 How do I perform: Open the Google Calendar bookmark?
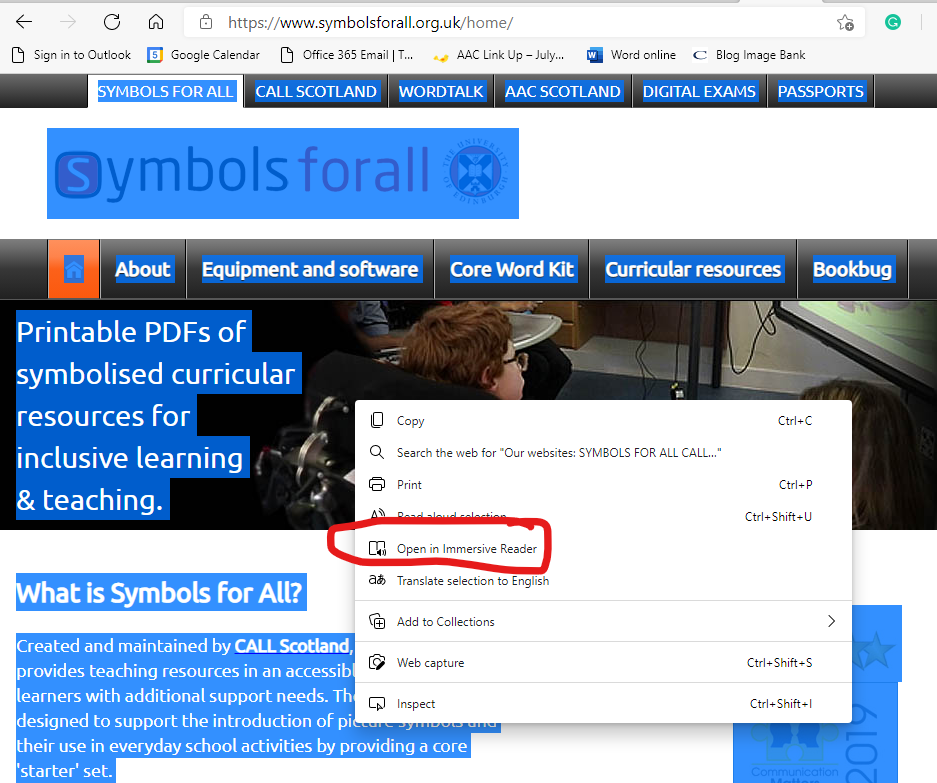(x=204, y=55)
